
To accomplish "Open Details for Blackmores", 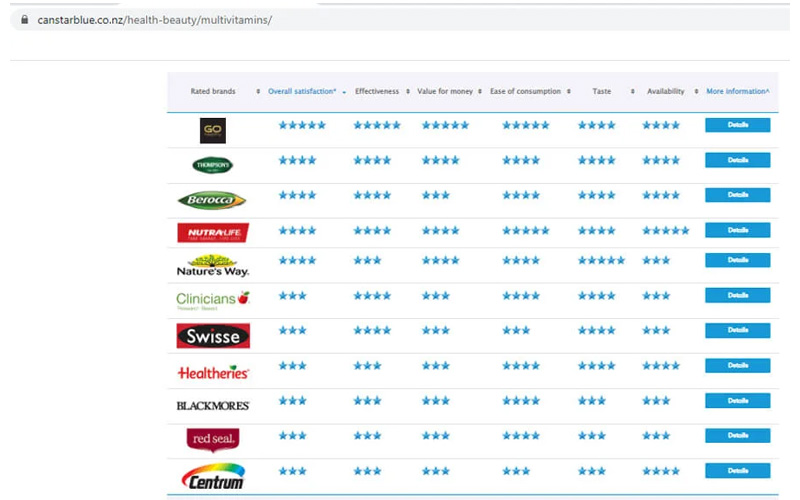I will click(738, 401).
